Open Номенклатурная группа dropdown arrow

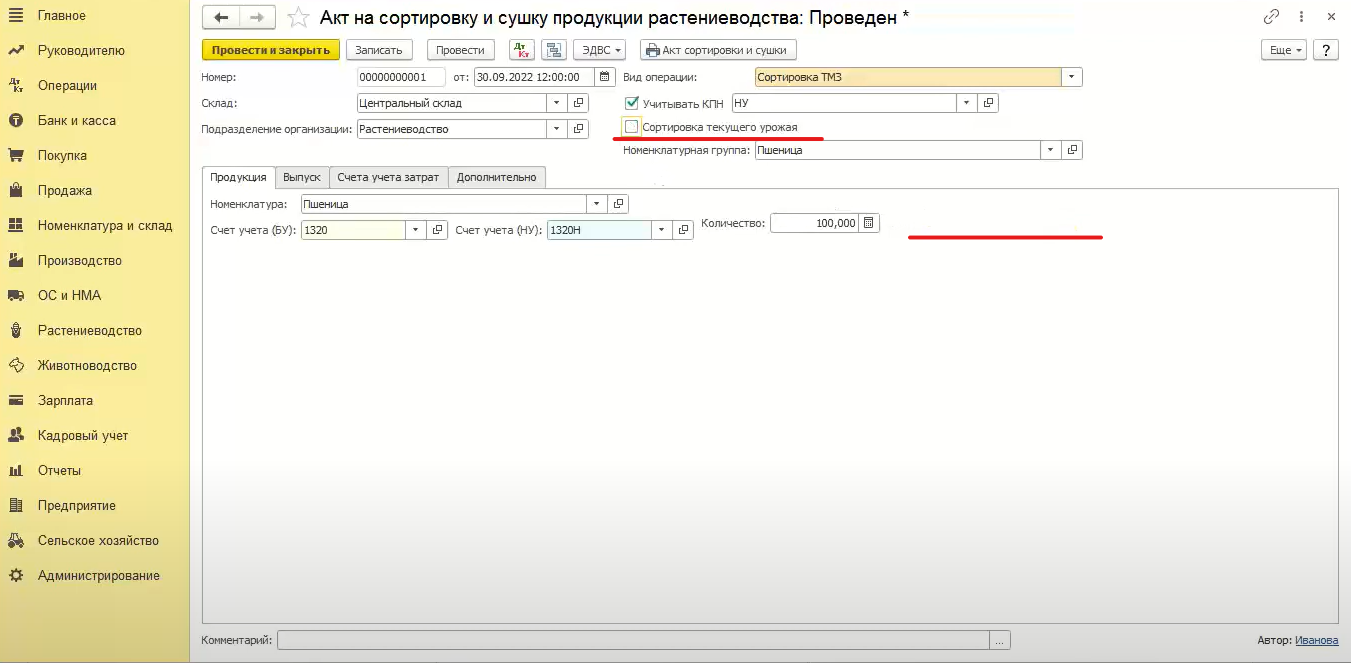click(x=1049, y=150)
